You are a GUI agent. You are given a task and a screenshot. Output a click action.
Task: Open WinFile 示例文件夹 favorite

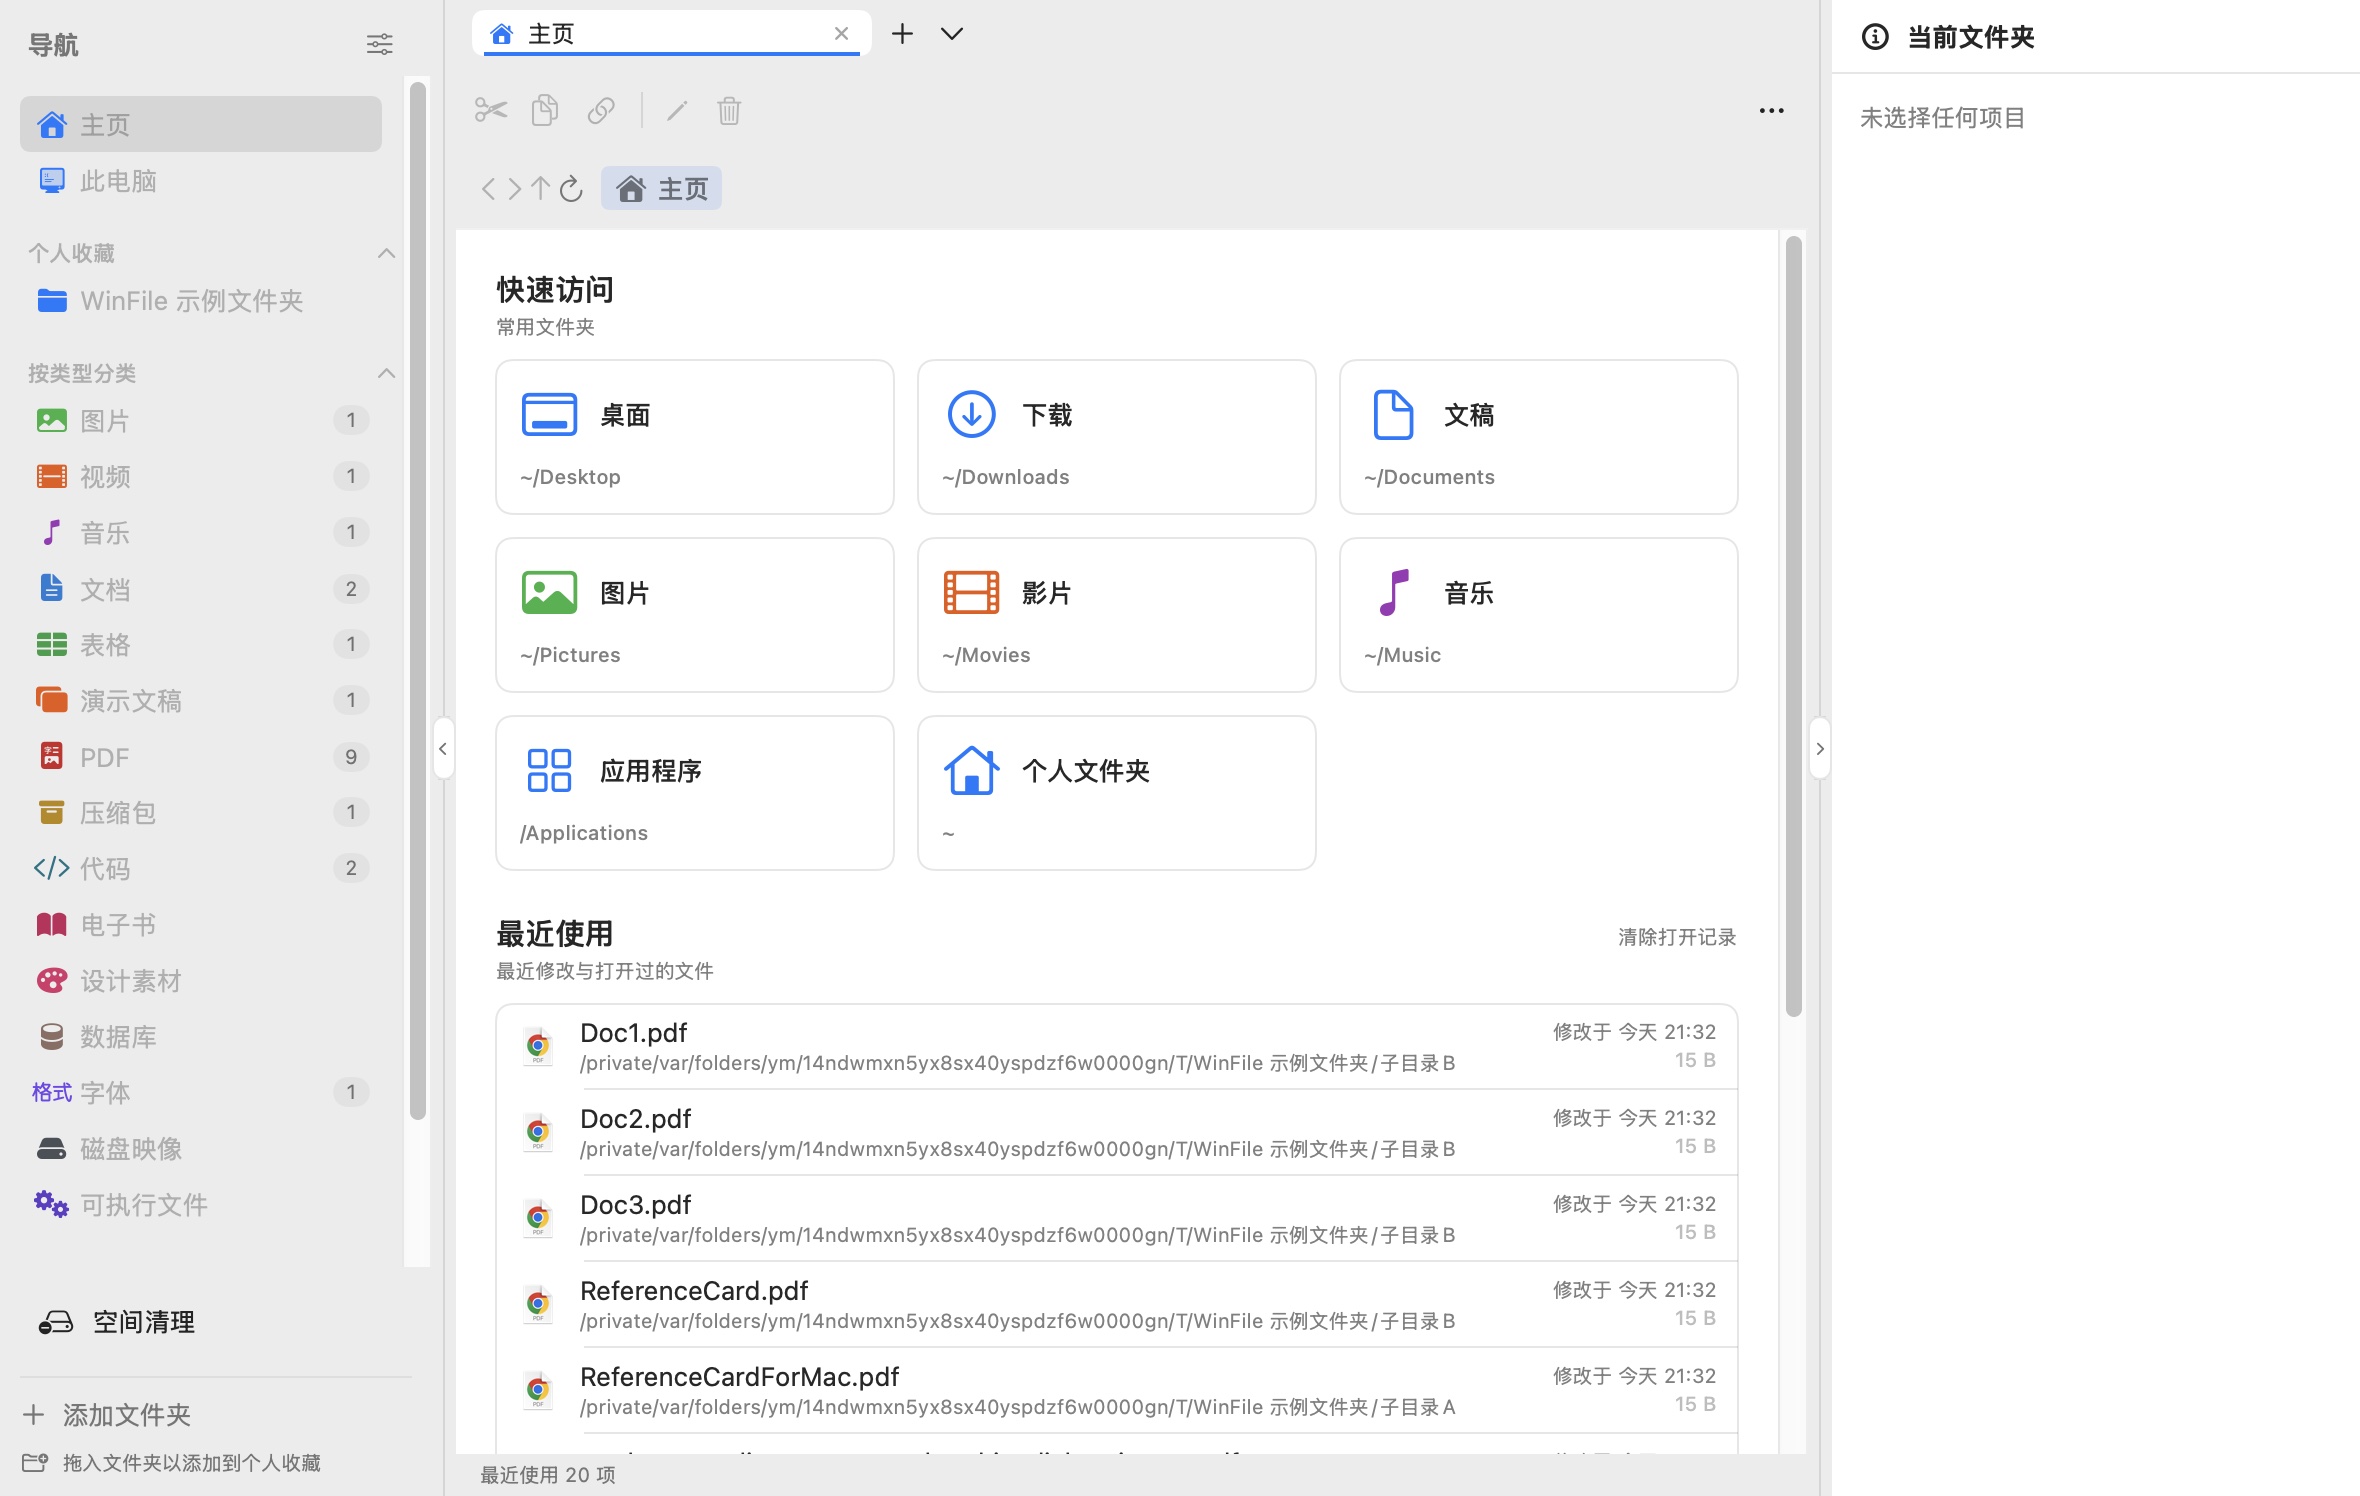pyautogui.click(x=200, y=301)
